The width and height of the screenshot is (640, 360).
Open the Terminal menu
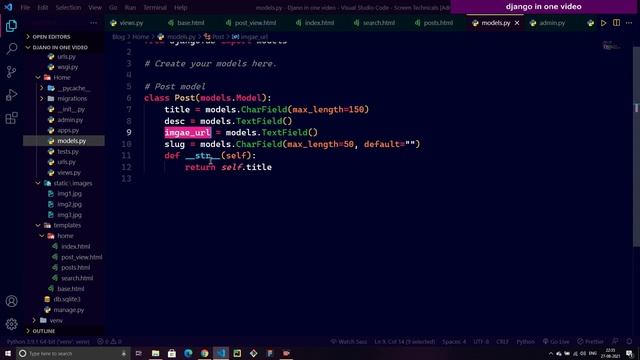155,7
